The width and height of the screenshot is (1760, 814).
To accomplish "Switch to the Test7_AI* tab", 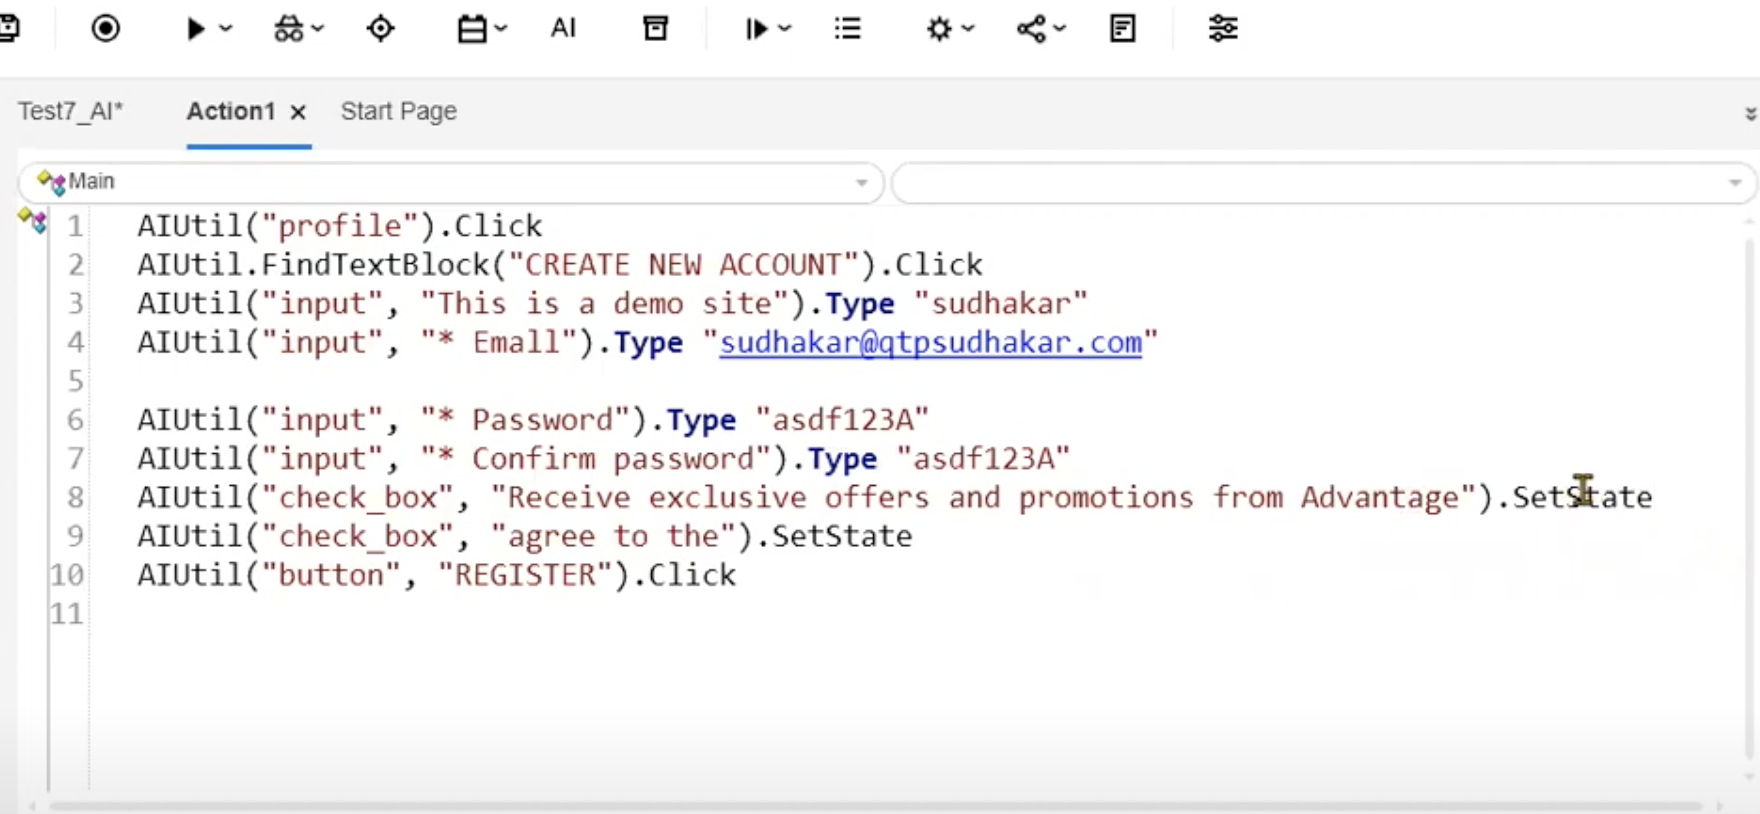I will 70,111.
